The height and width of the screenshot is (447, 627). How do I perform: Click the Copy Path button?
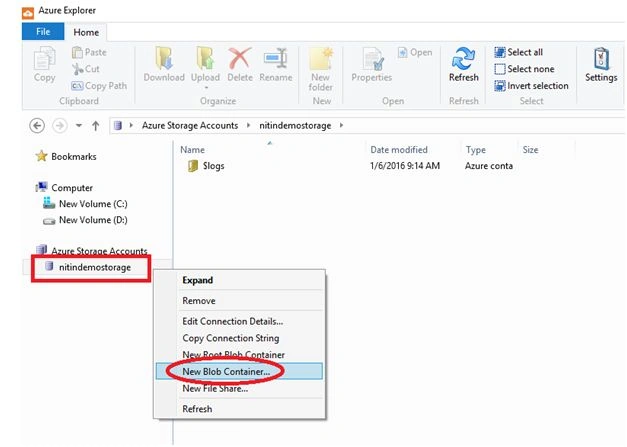coord(99,86)
